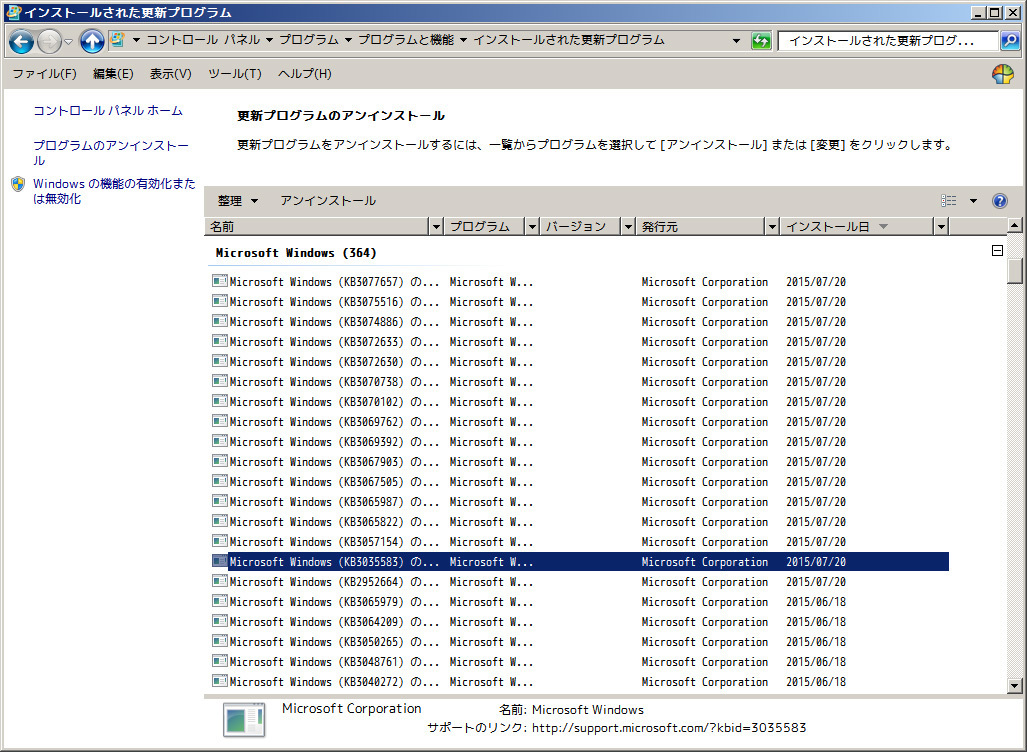1027x752 pixels.
Task: Select the KB3048761 update row
Action: pyautogui.click(x=580, y=662)
